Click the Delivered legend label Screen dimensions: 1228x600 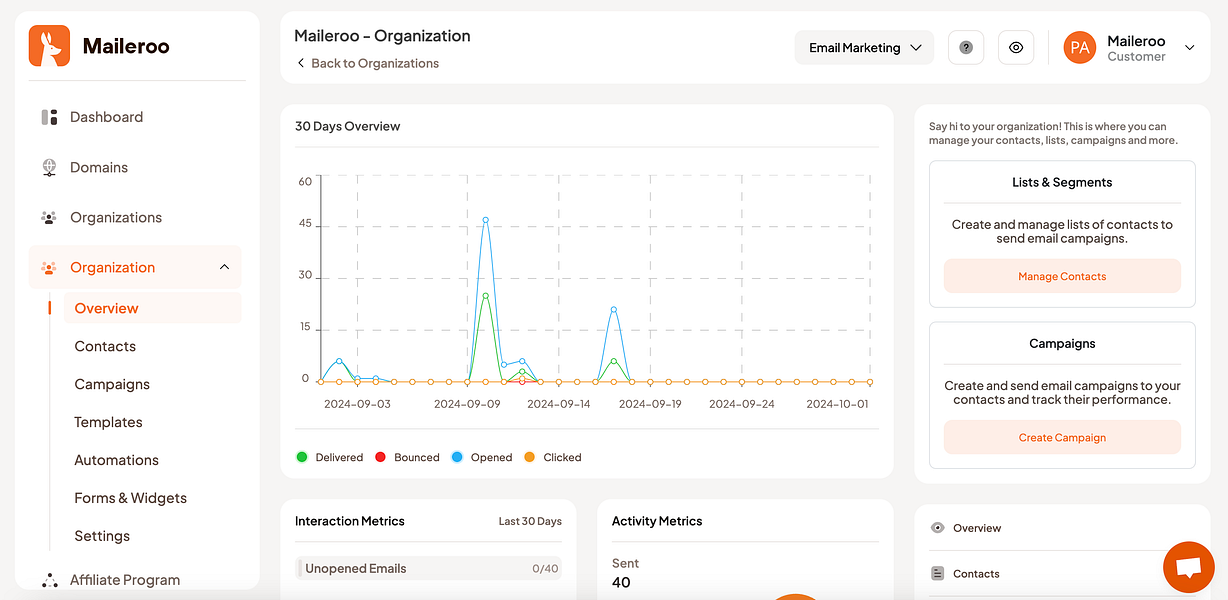click(x=339, y=457)
